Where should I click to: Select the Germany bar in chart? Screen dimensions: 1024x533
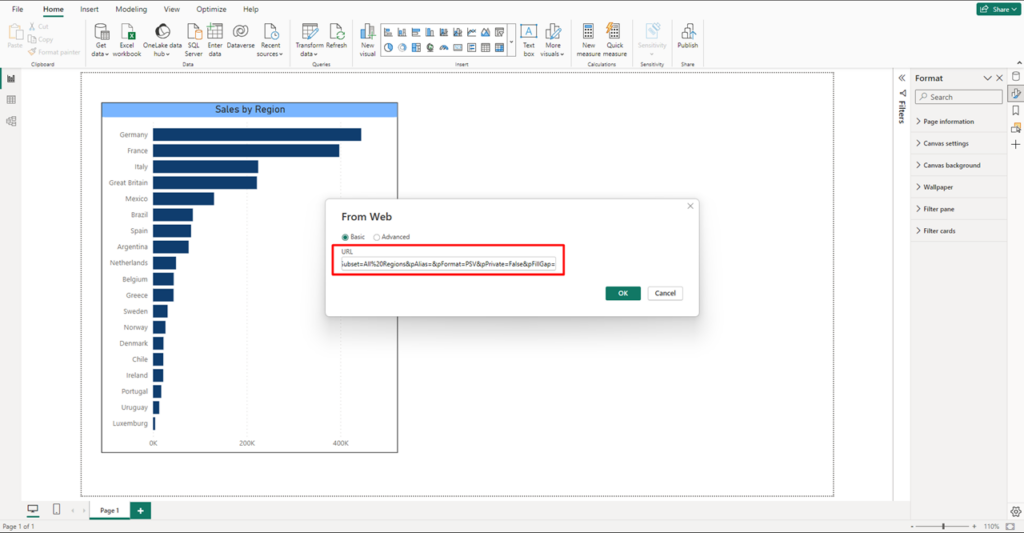[257, 135]
